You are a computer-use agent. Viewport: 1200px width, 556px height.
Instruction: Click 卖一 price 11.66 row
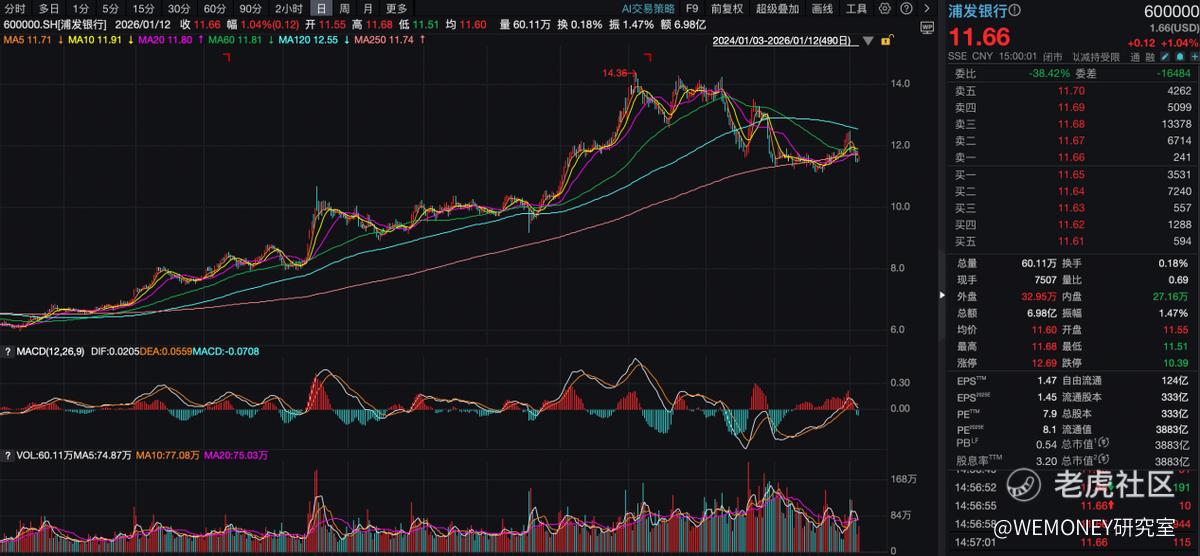[x=1072, y=157]
